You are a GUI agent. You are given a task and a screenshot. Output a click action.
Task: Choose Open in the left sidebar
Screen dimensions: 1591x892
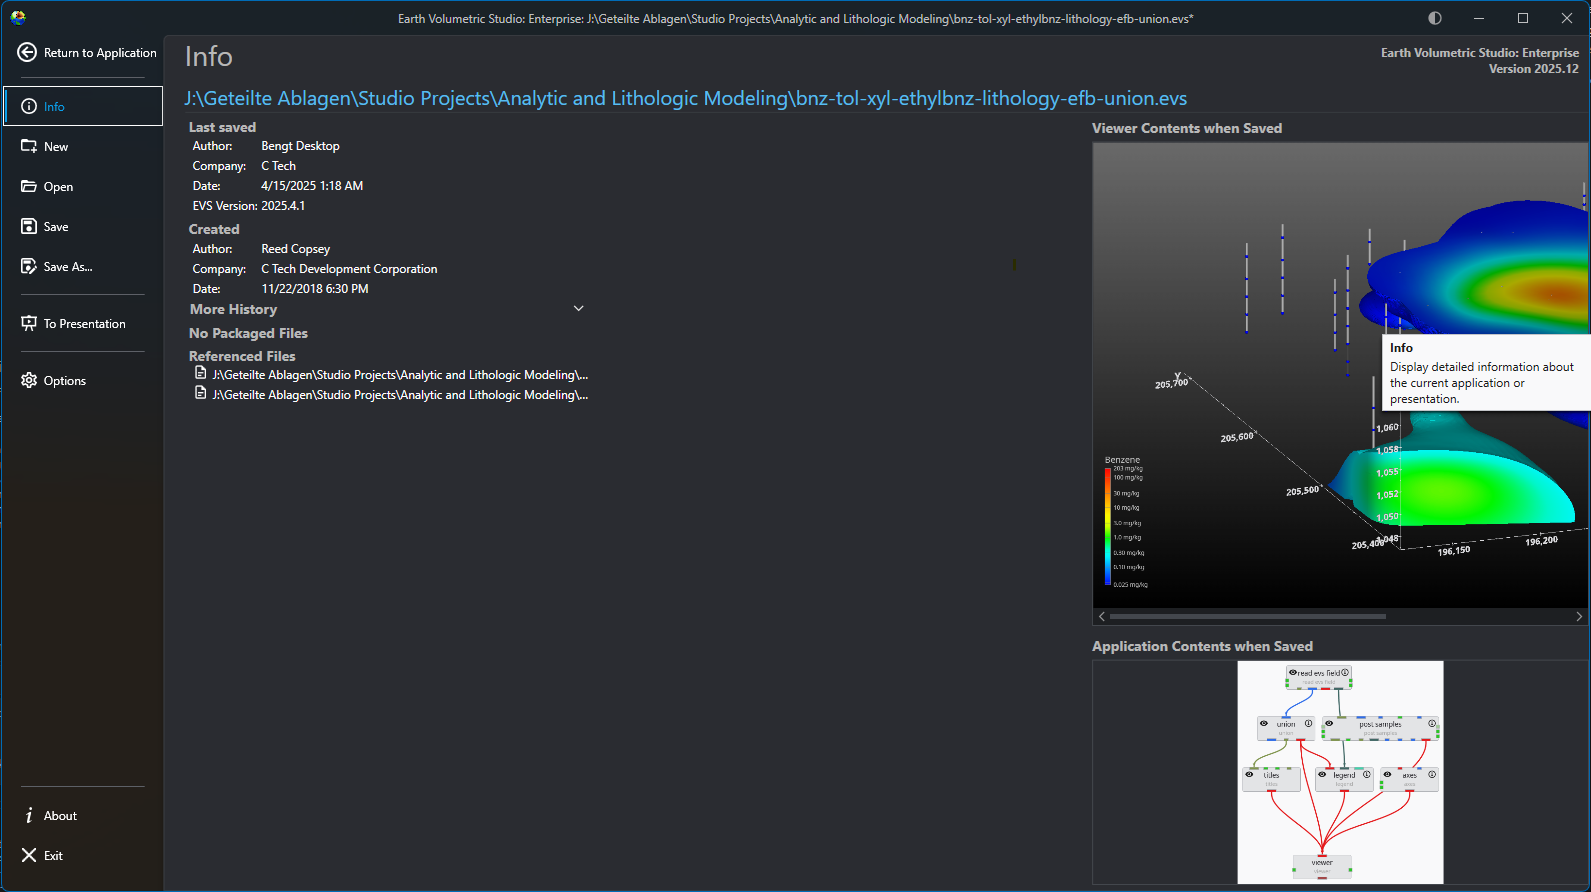83,186
